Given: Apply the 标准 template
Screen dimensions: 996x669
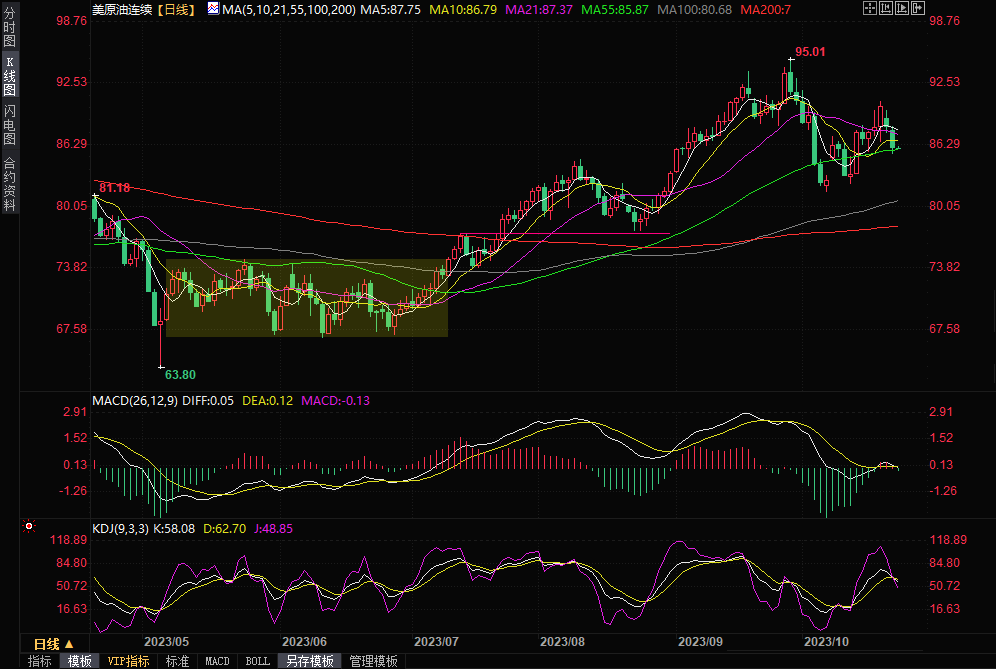Looking at the screenshot, I should 177,661.
